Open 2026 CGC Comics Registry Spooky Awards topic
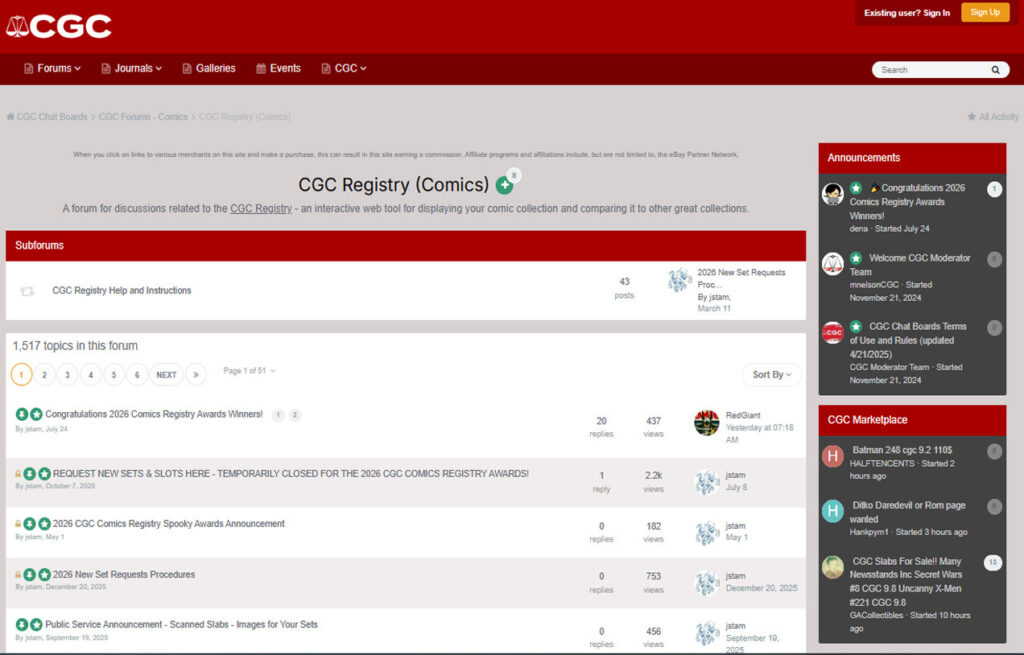The image size is (1024, 655). tap(168, 524)
